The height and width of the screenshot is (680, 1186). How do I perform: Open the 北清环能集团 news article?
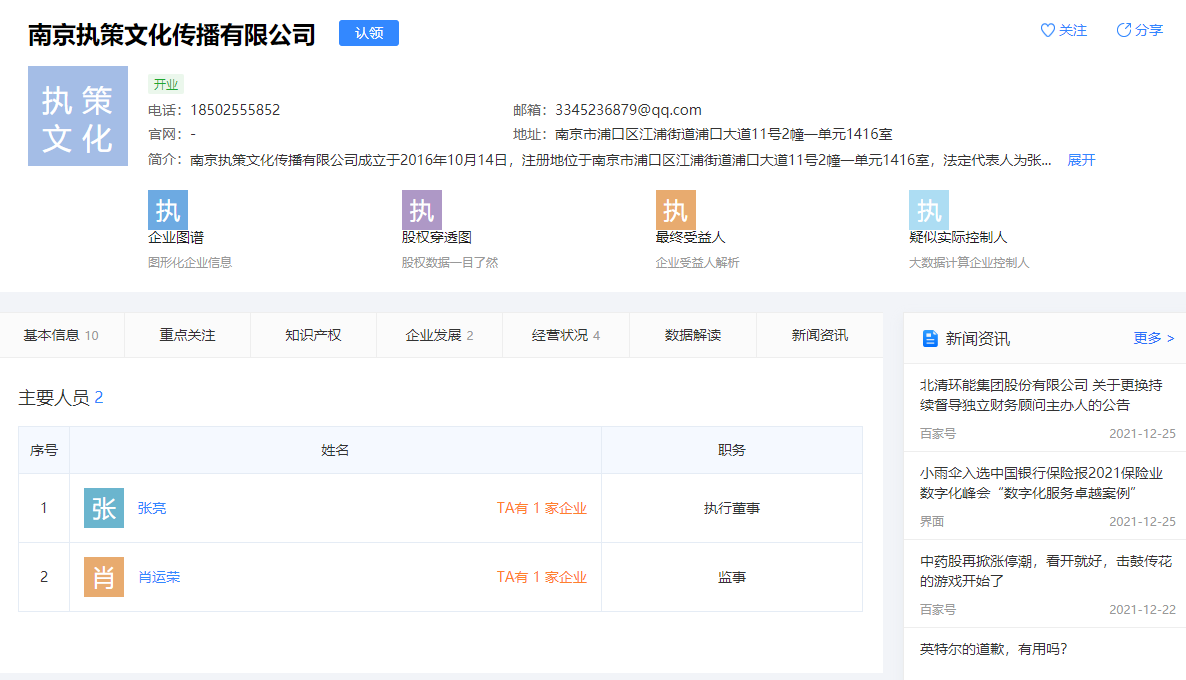(x=1040, y=395)
